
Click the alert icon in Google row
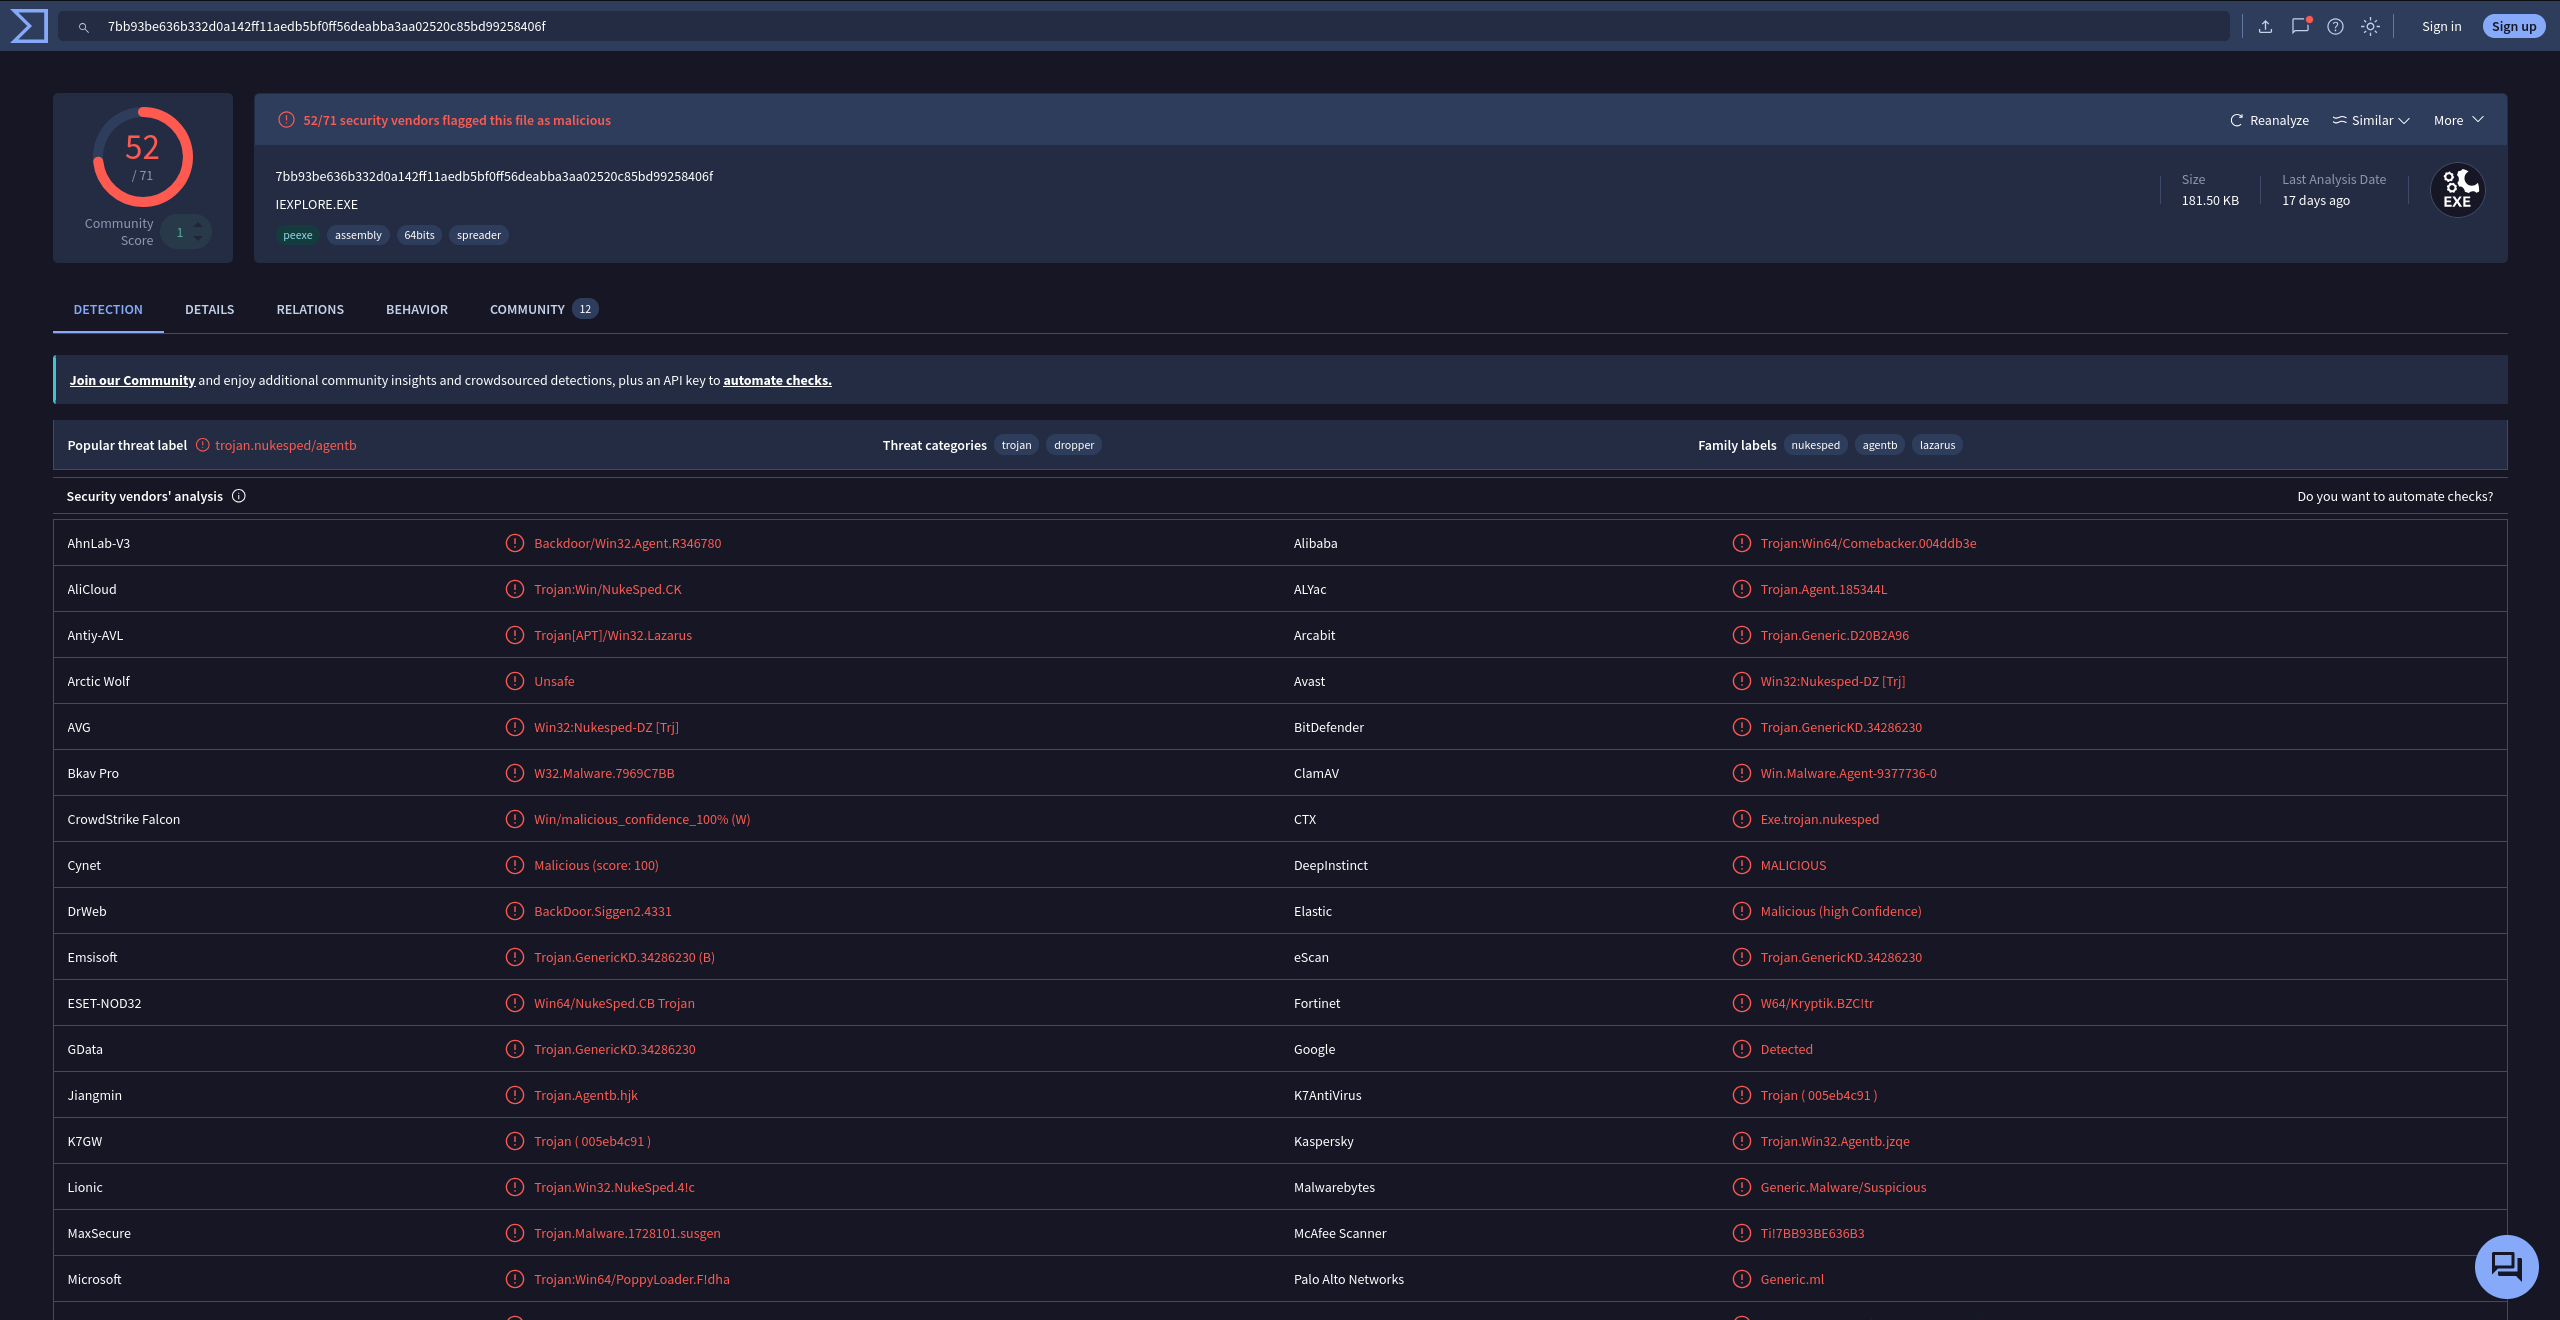click(x=1742, y=1049)
